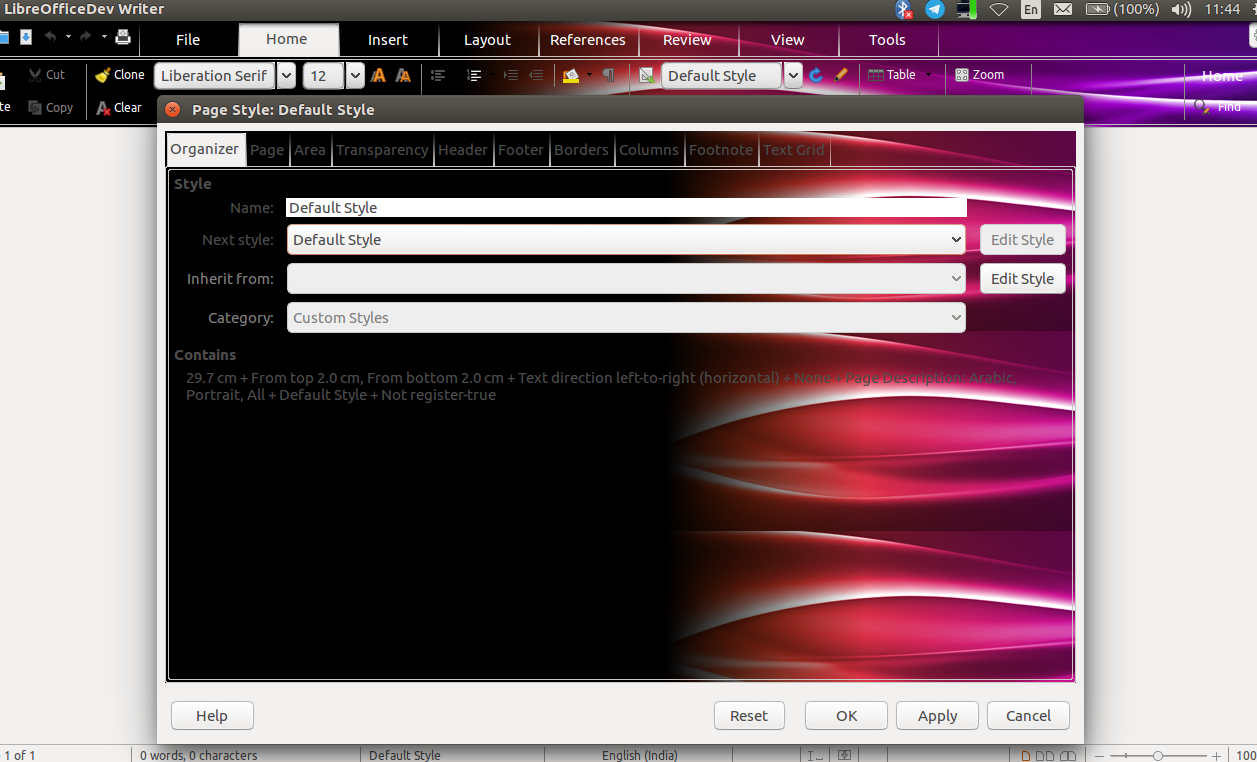Viewport: 1257px width, 762px height.
Task: Open the Inherit from dropdown
Action: pyautogui.click(x=626, y=279)
